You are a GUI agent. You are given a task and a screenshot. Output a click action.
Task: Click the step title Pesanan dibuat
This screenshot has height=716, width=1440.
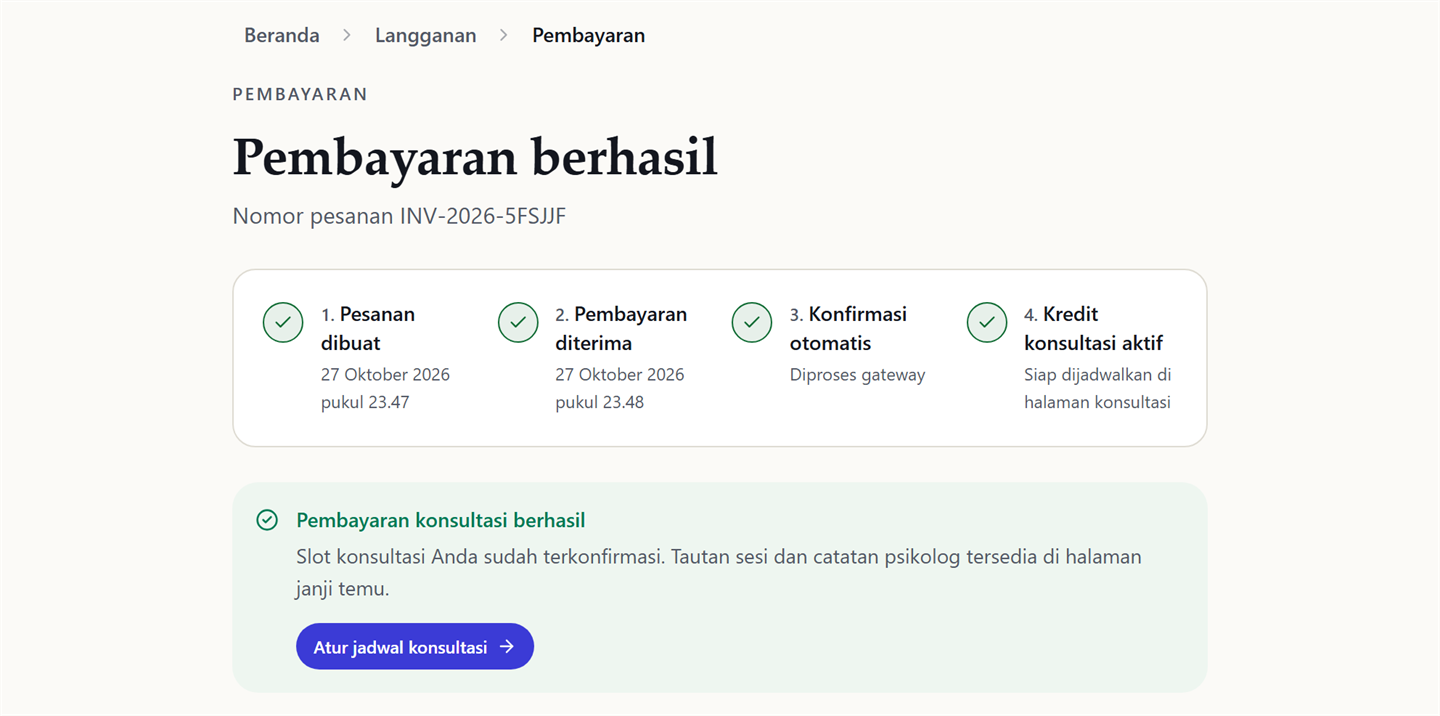[x=368, y=328]
